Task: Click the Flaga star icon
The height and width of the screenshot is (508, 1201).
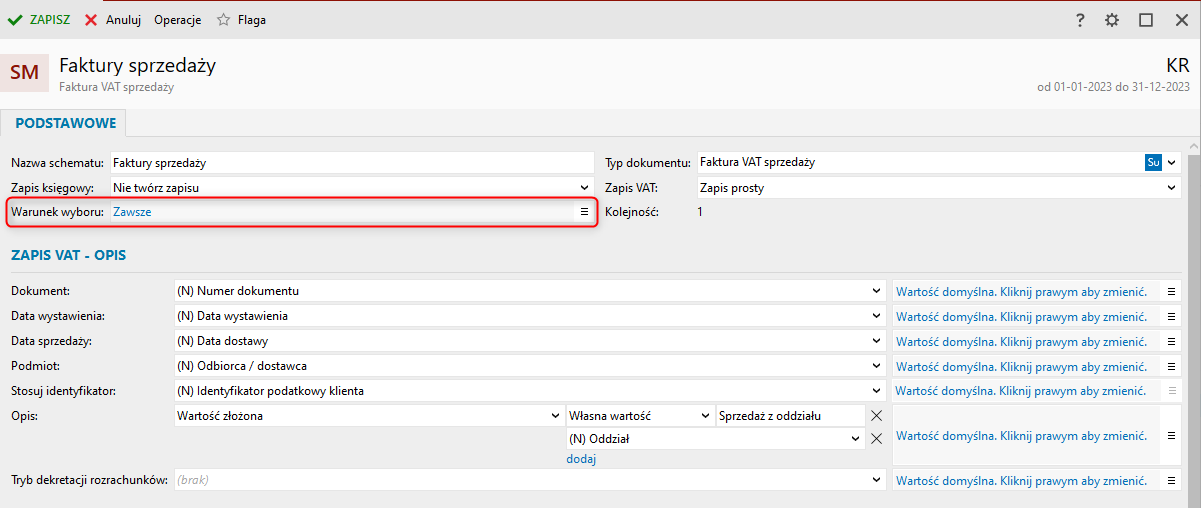Action: point(224,20)
